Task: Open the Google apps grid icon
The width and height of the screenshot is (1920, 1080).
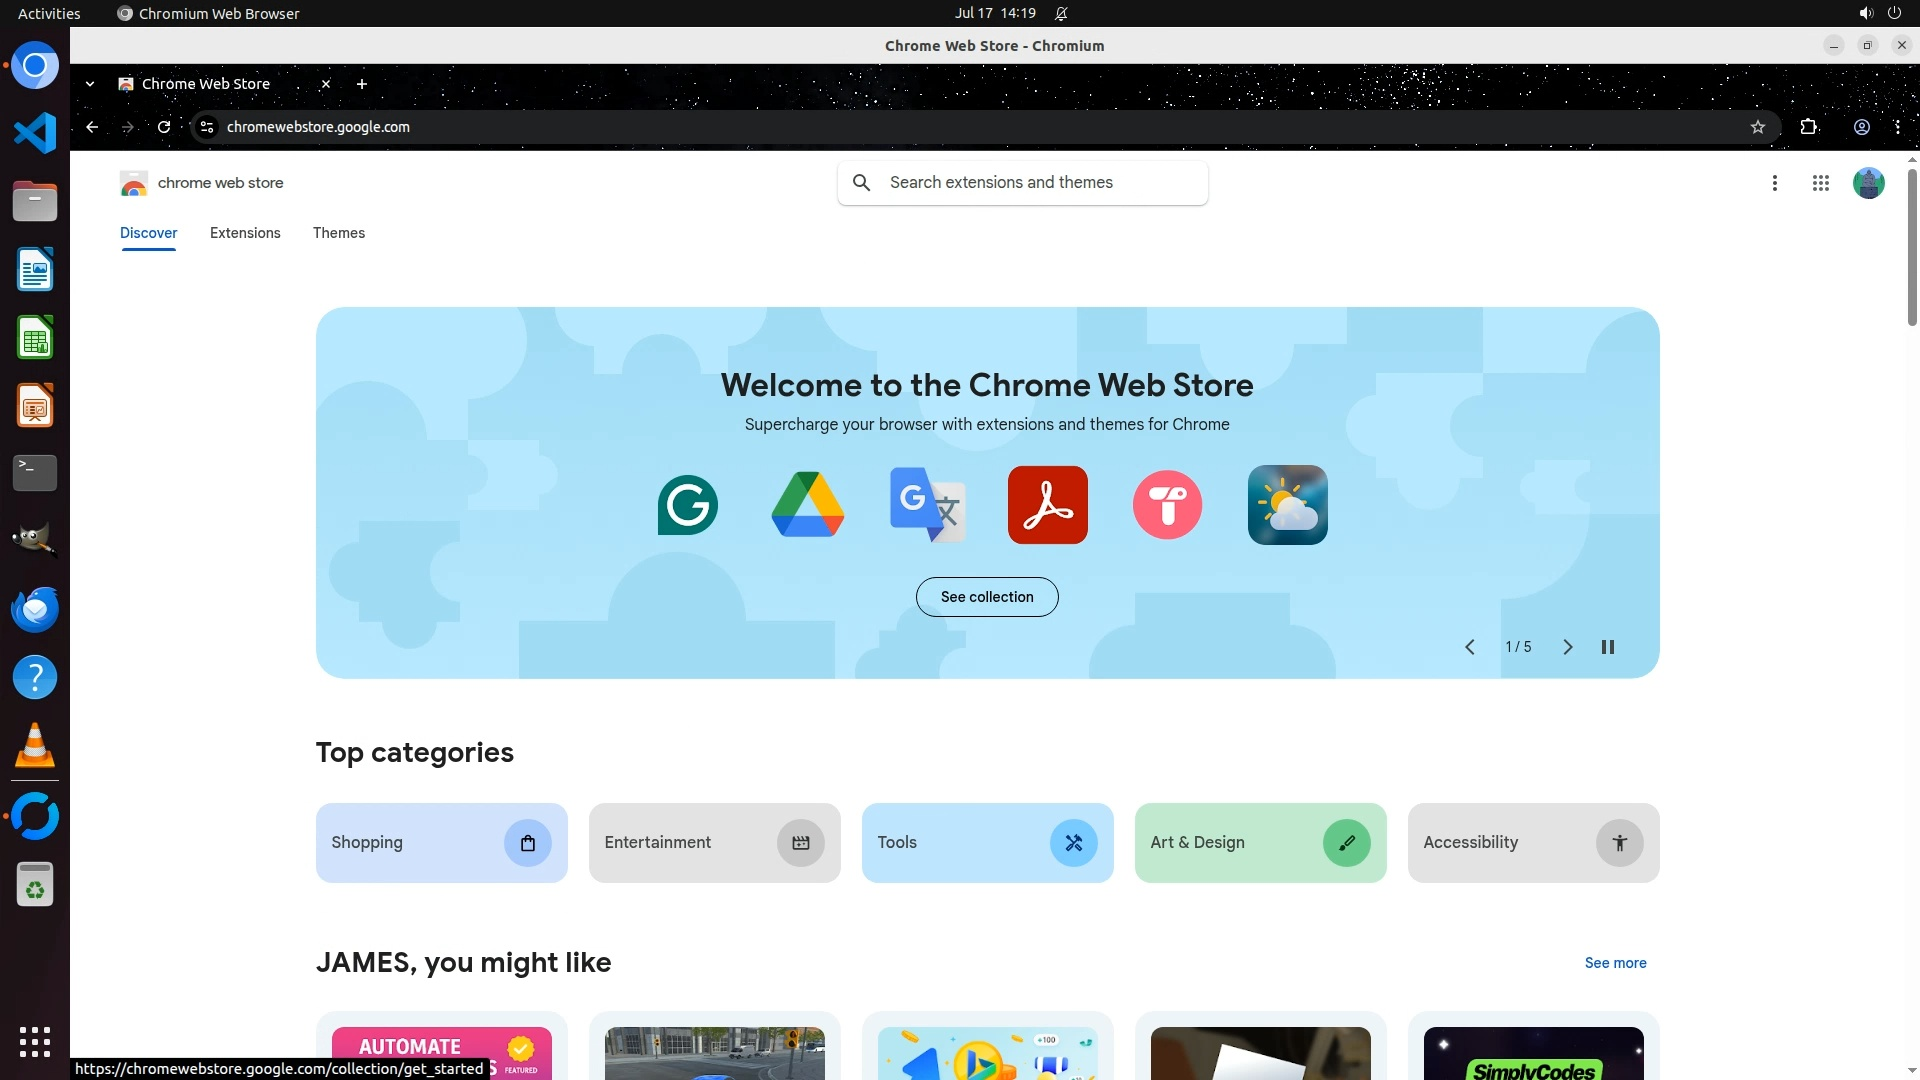Action: 1820,183
